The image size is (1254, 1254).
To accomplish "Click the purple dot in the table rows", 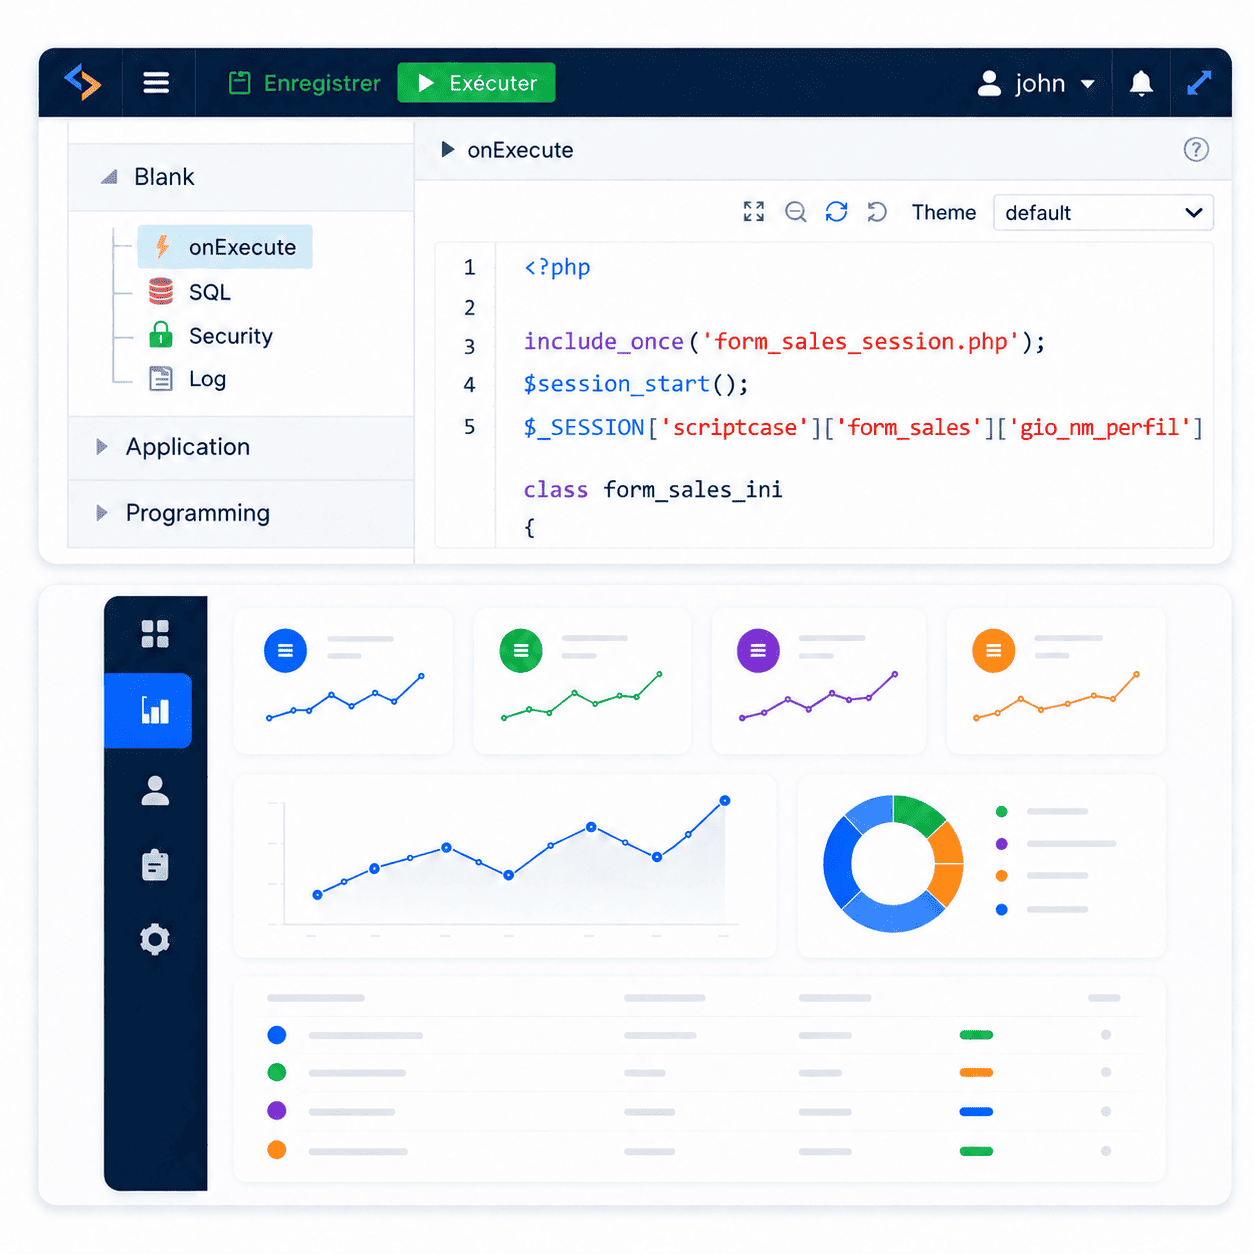I will coord(277,1110).
